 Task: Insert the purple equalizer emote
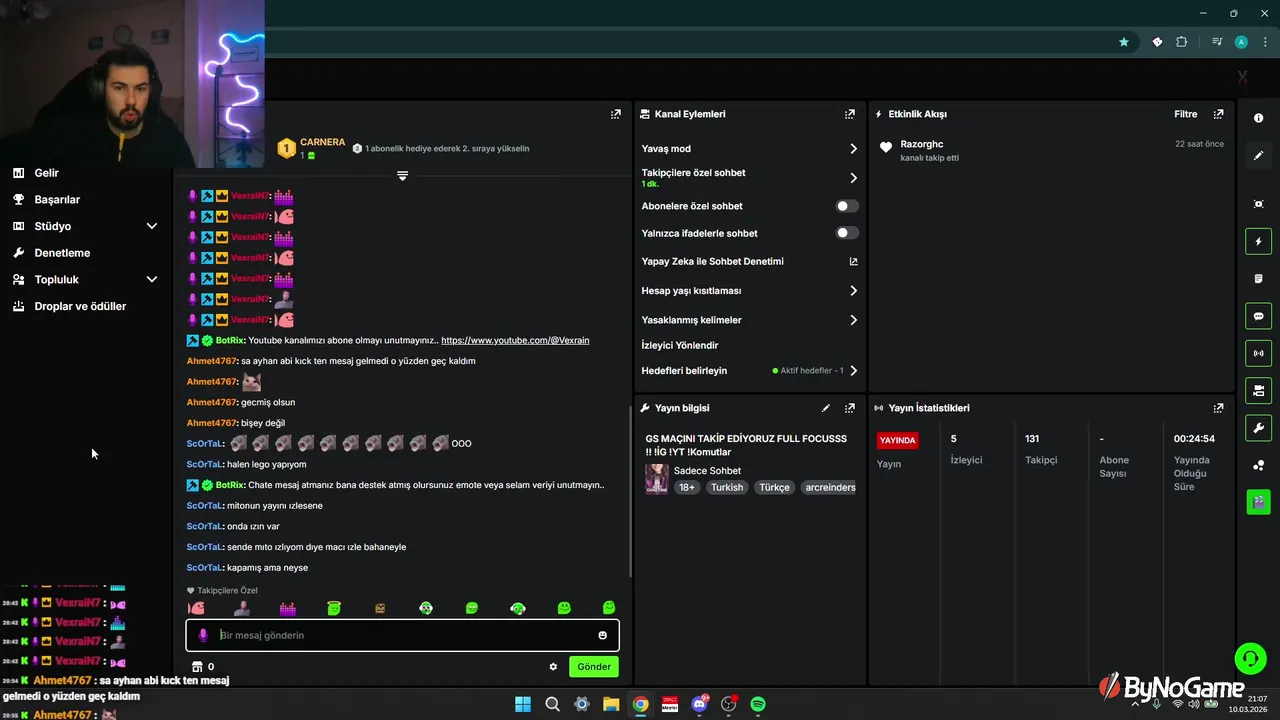(288, 608)
